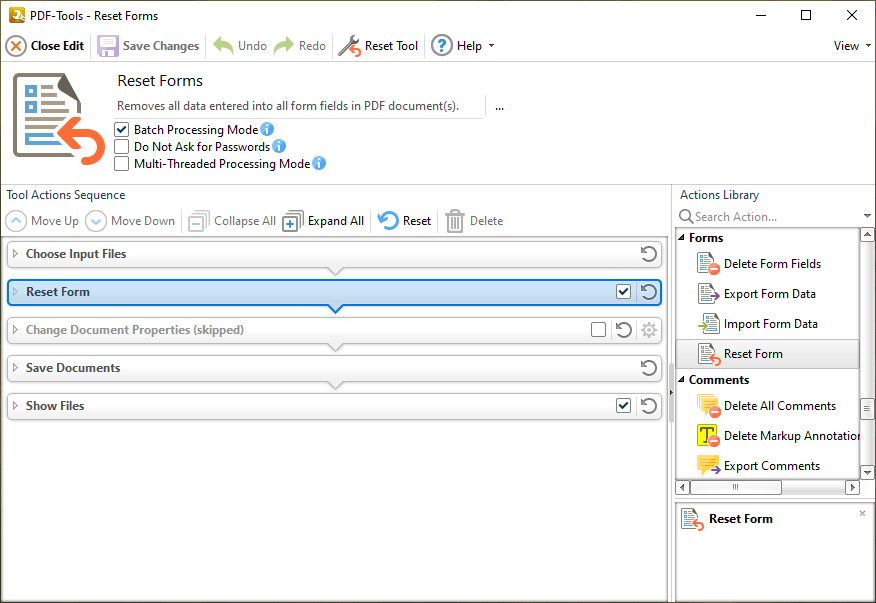Viewport: 876px width, 603px height.
Task: Open the View menu
Action: click(x=851, y=46)
